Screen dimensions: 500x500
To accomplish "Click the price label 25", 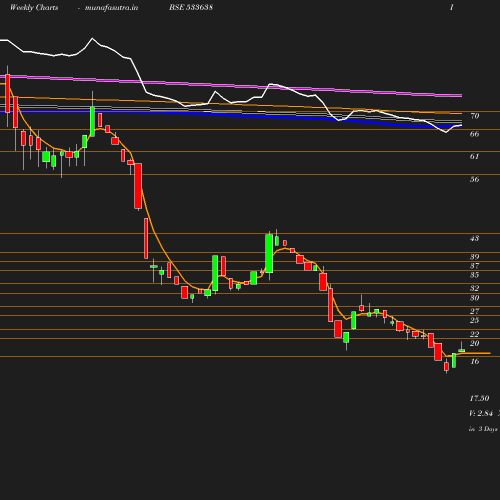I will [x=475, y=320].
